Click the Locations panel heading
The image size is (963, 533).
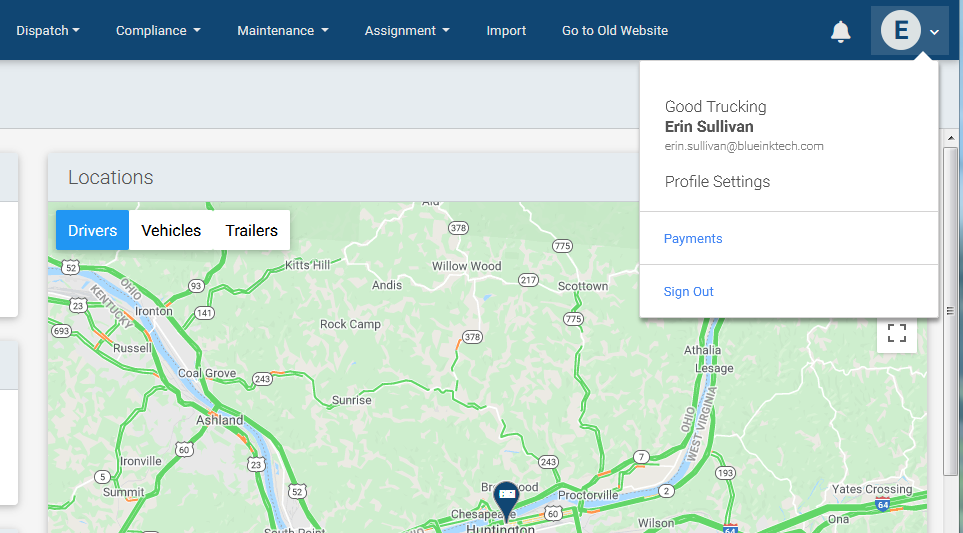(x=111, y=177)
